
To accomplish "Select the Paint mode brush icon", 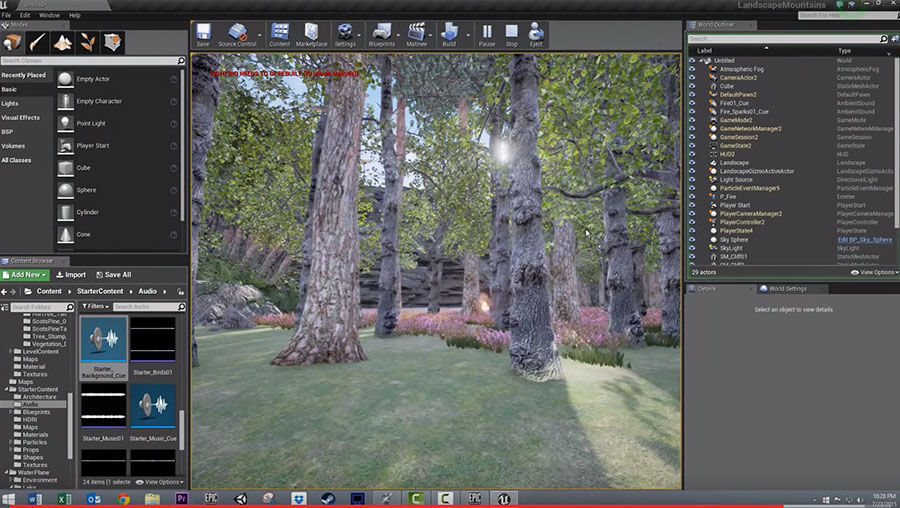I will pos(37,42).
